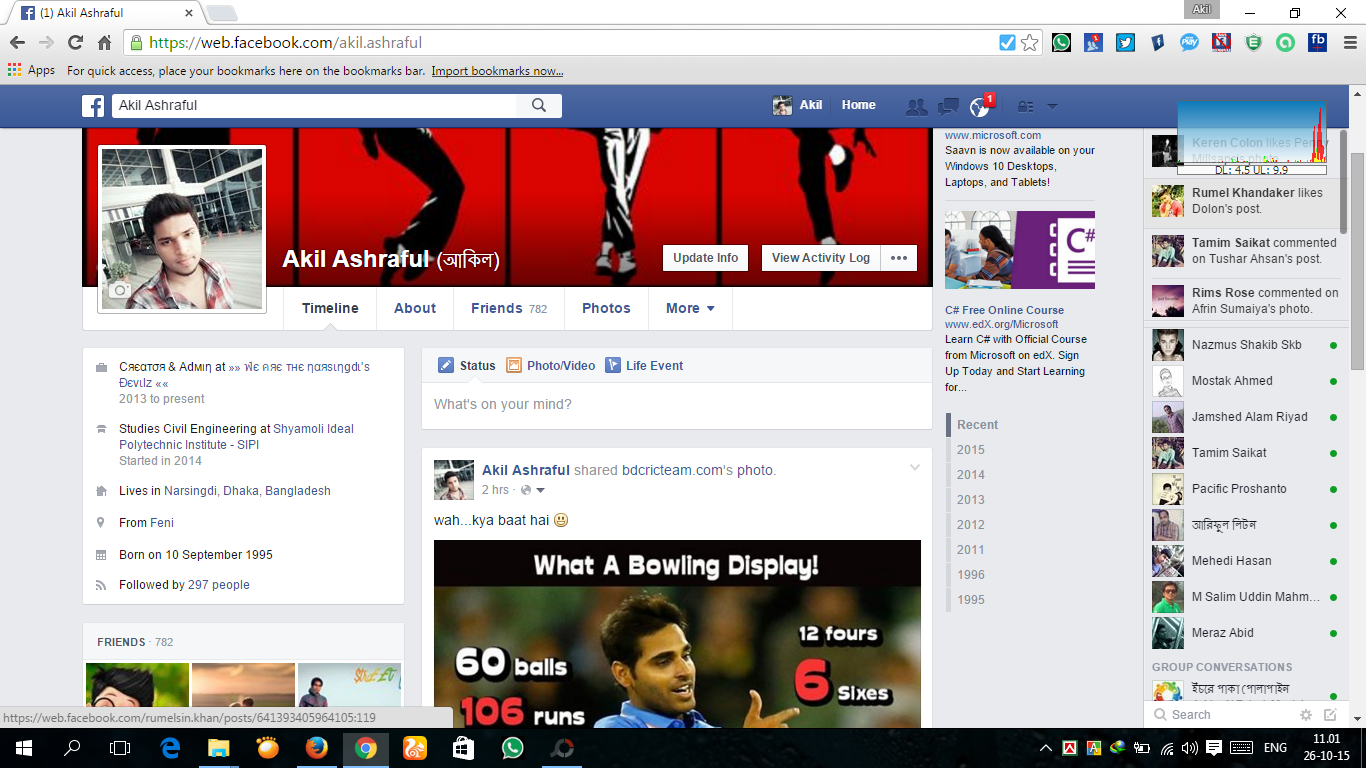Screen dimensions: 1366x768
Task: Click the green shield extension icon
Action: coord(1253,43)
